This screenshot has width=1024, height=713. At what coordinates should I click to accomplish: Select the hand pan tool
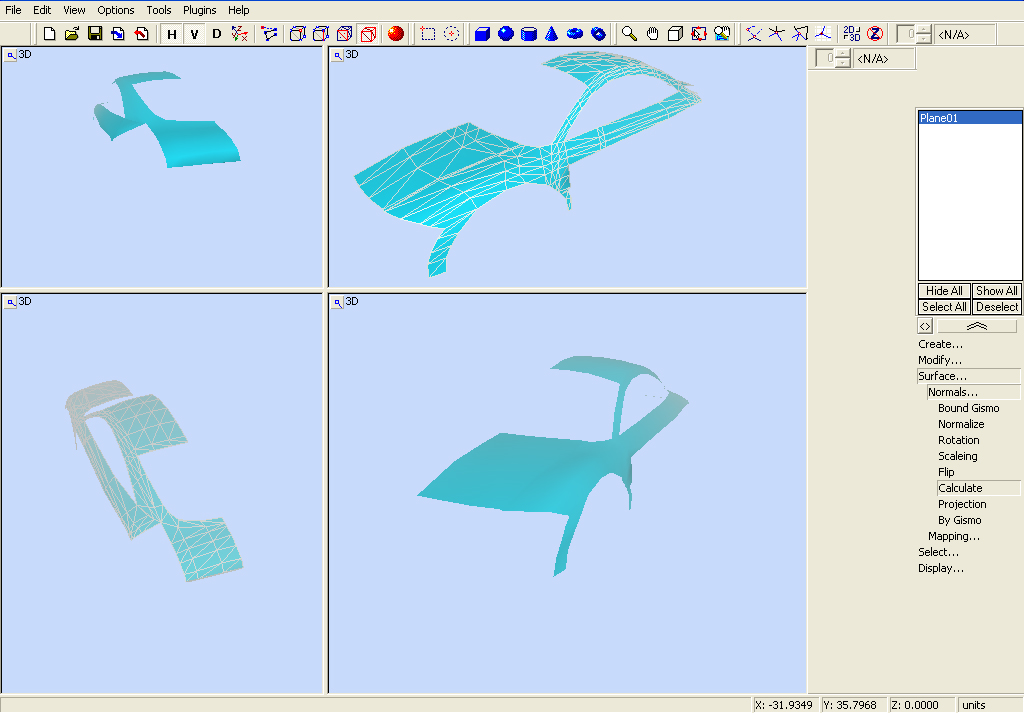click(x=652, y=34)
